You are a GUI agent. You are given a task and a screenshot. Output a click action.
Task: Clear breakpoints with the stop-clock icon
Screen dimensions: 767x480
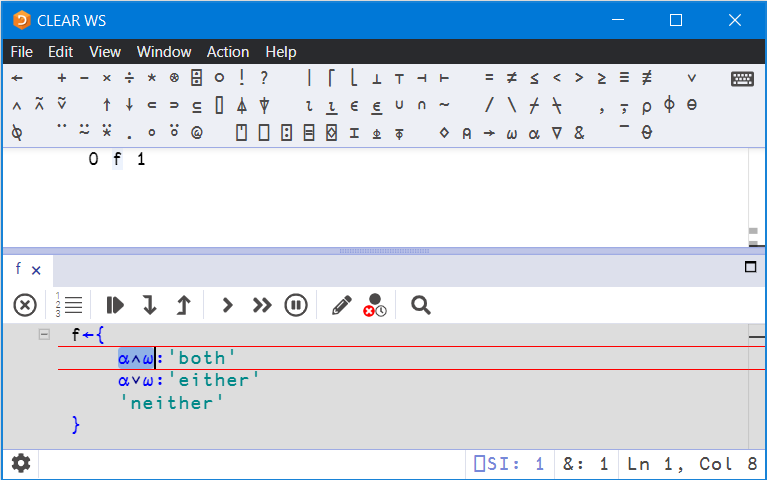tap(375, 305)
